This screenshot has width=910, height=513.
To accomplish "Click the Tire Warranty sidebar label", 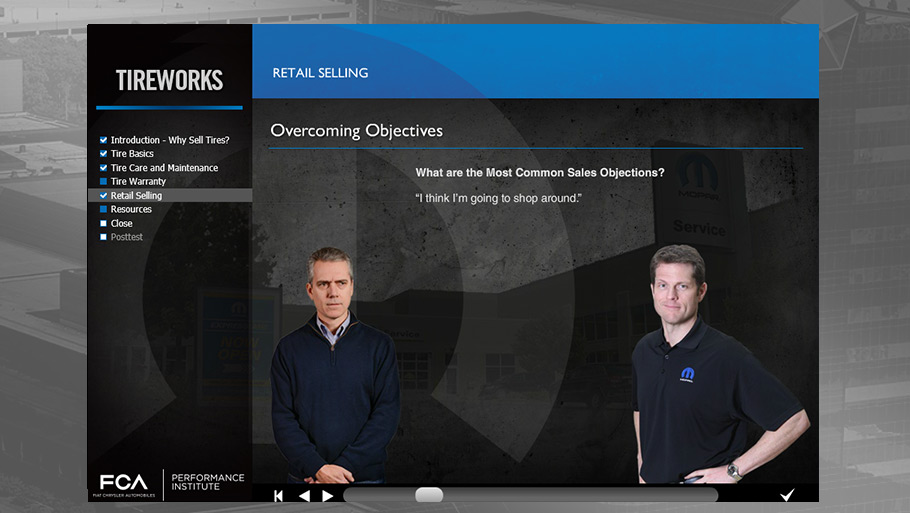I will point(138,182).
